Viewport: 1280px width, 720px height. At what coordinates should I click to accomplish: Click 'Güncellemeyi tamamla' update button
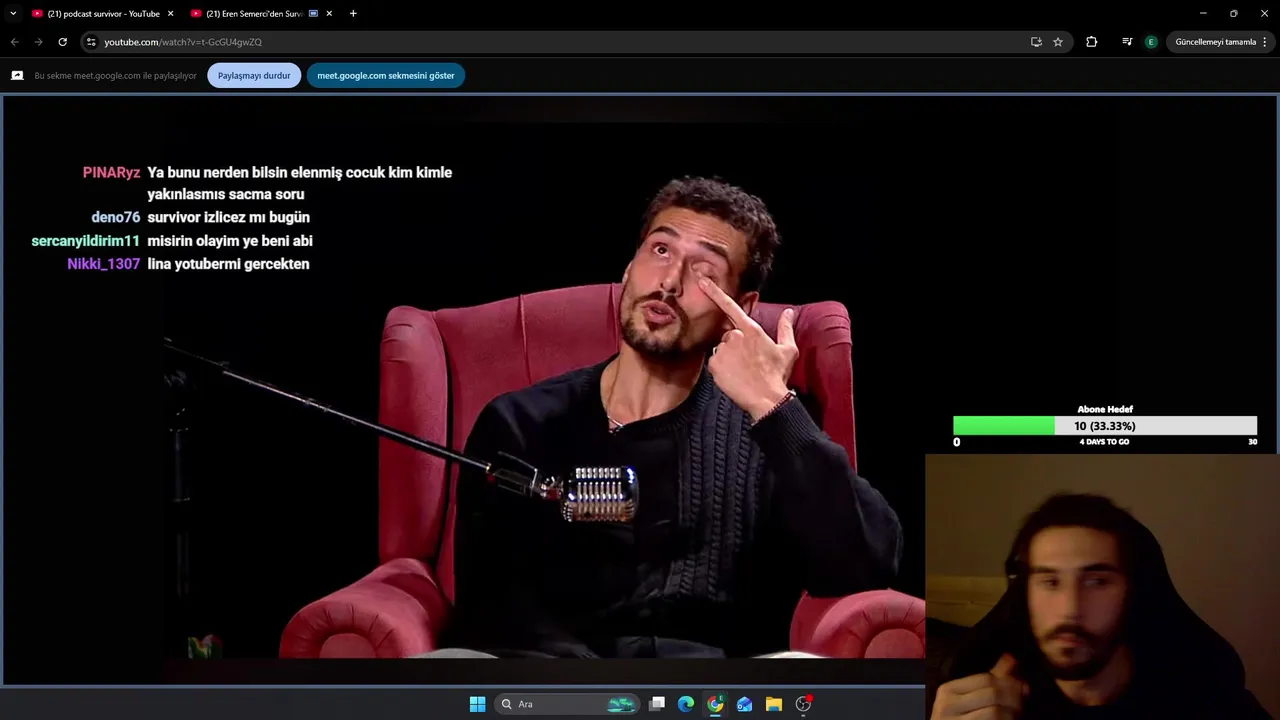1215,42
